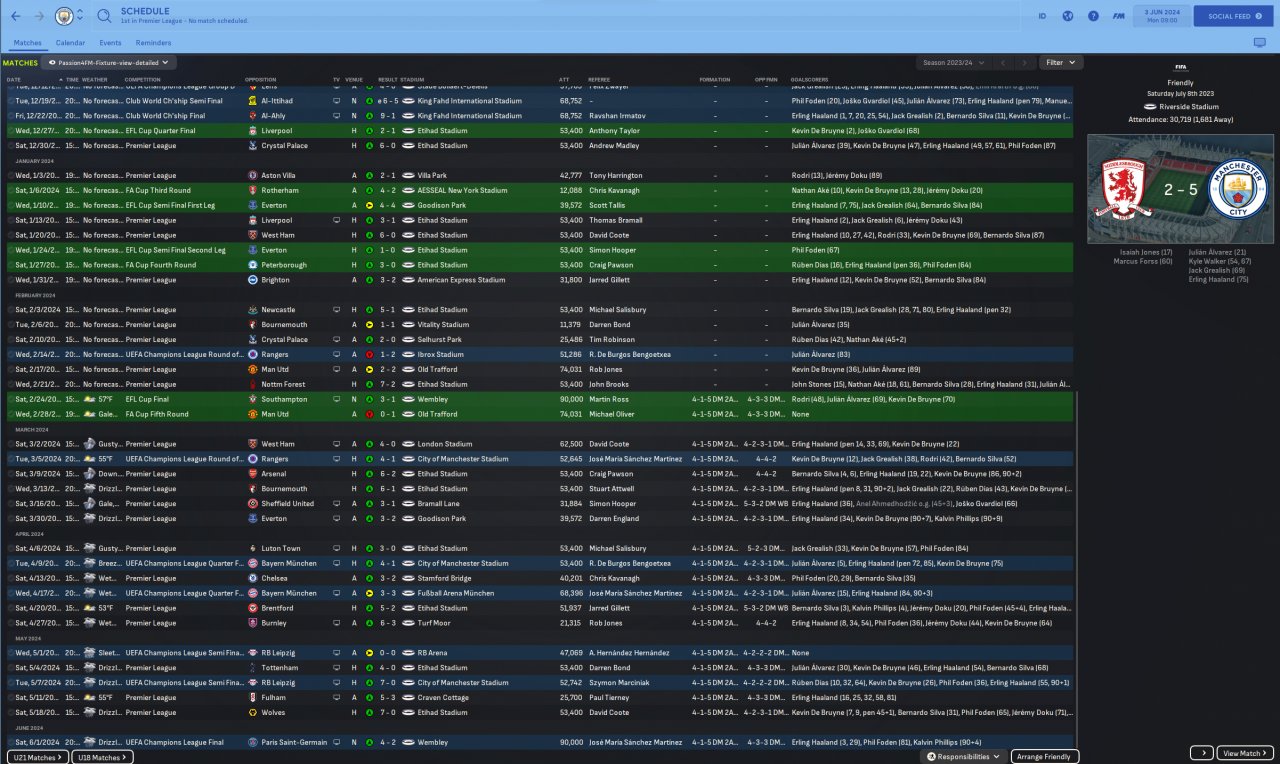Click the weather icon in the Southampton row
Screen dimensions: 1280x764
pyautogui.click(x=89, y=399)
